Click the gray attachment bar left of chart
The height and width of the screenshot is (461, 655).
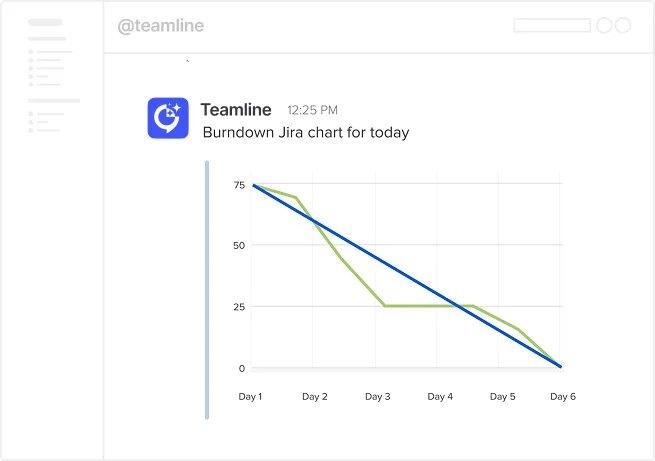pos(207,290)
